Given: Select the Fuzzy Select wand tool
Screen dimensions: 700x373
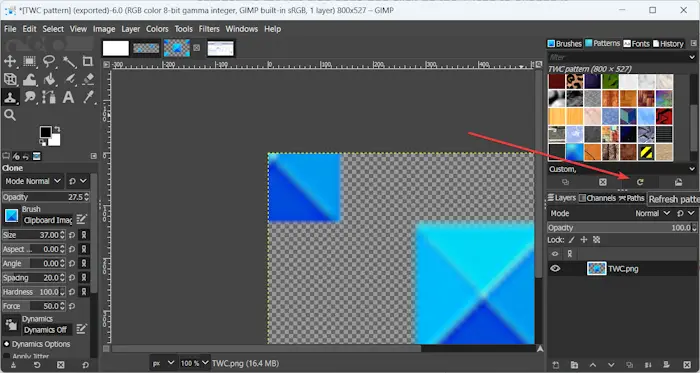Looking at the screenshot, I should 68,61.
